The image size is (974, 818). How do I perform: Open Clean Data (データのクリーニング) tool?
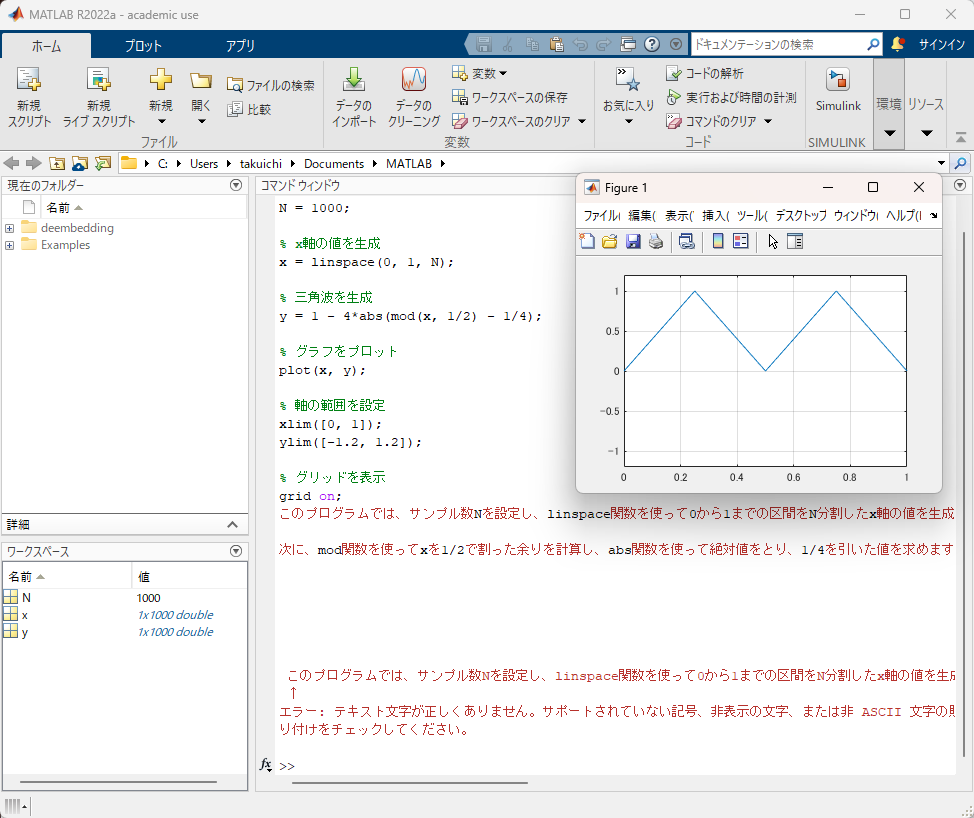414,98
